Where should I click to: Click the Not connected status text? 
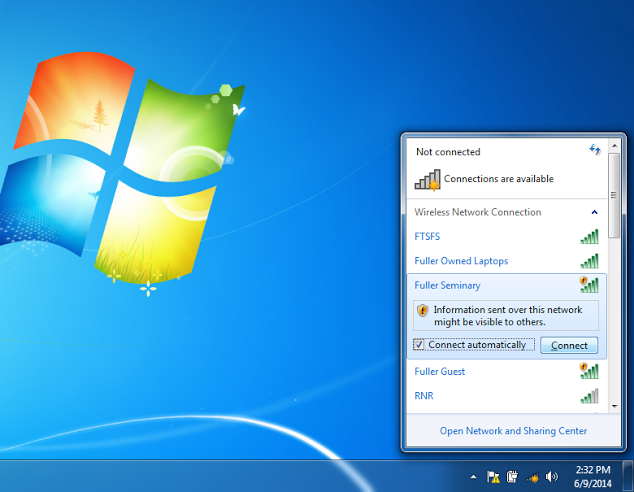[x=448, y=152]
